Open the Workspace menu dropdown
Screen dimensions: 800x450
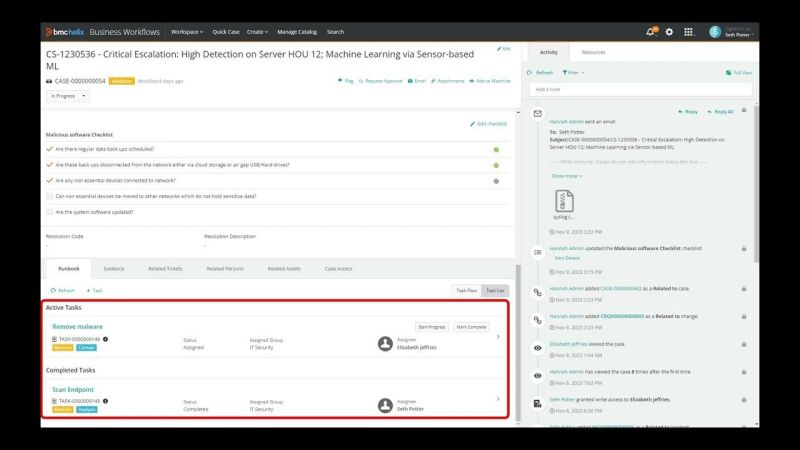187,32
